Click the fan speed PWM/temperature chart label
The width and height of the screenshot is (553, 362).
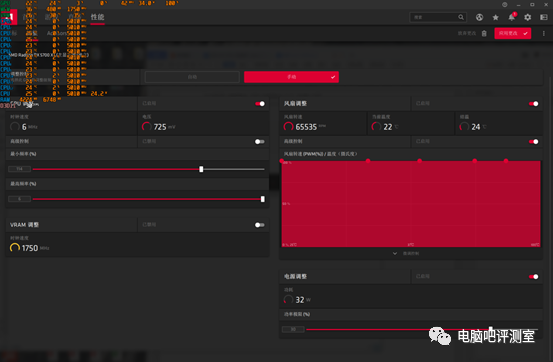(321, 154)
